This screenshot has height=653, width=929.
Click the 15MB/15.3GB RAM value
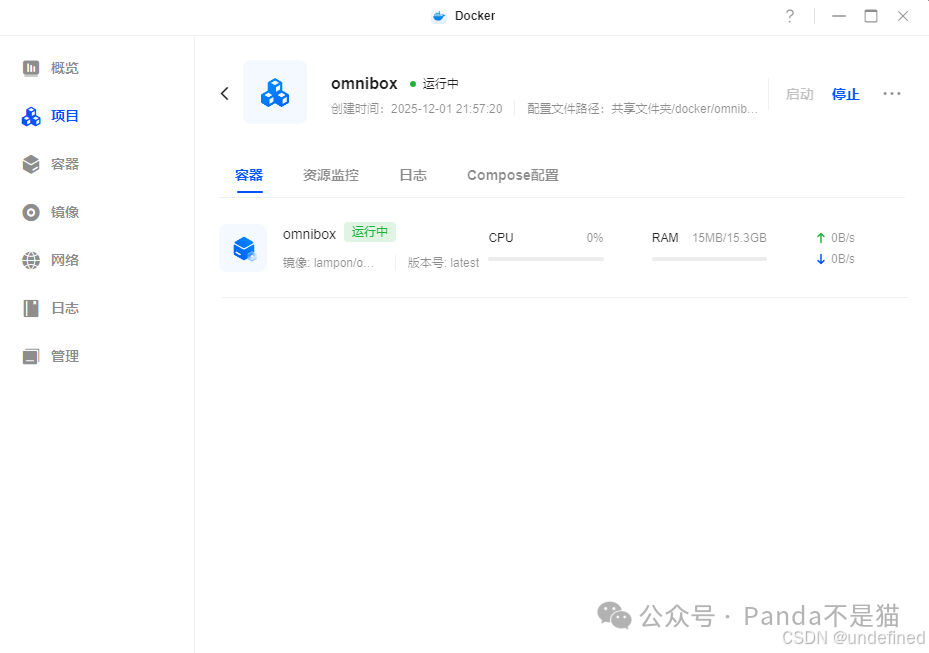[x=729, y=238]
